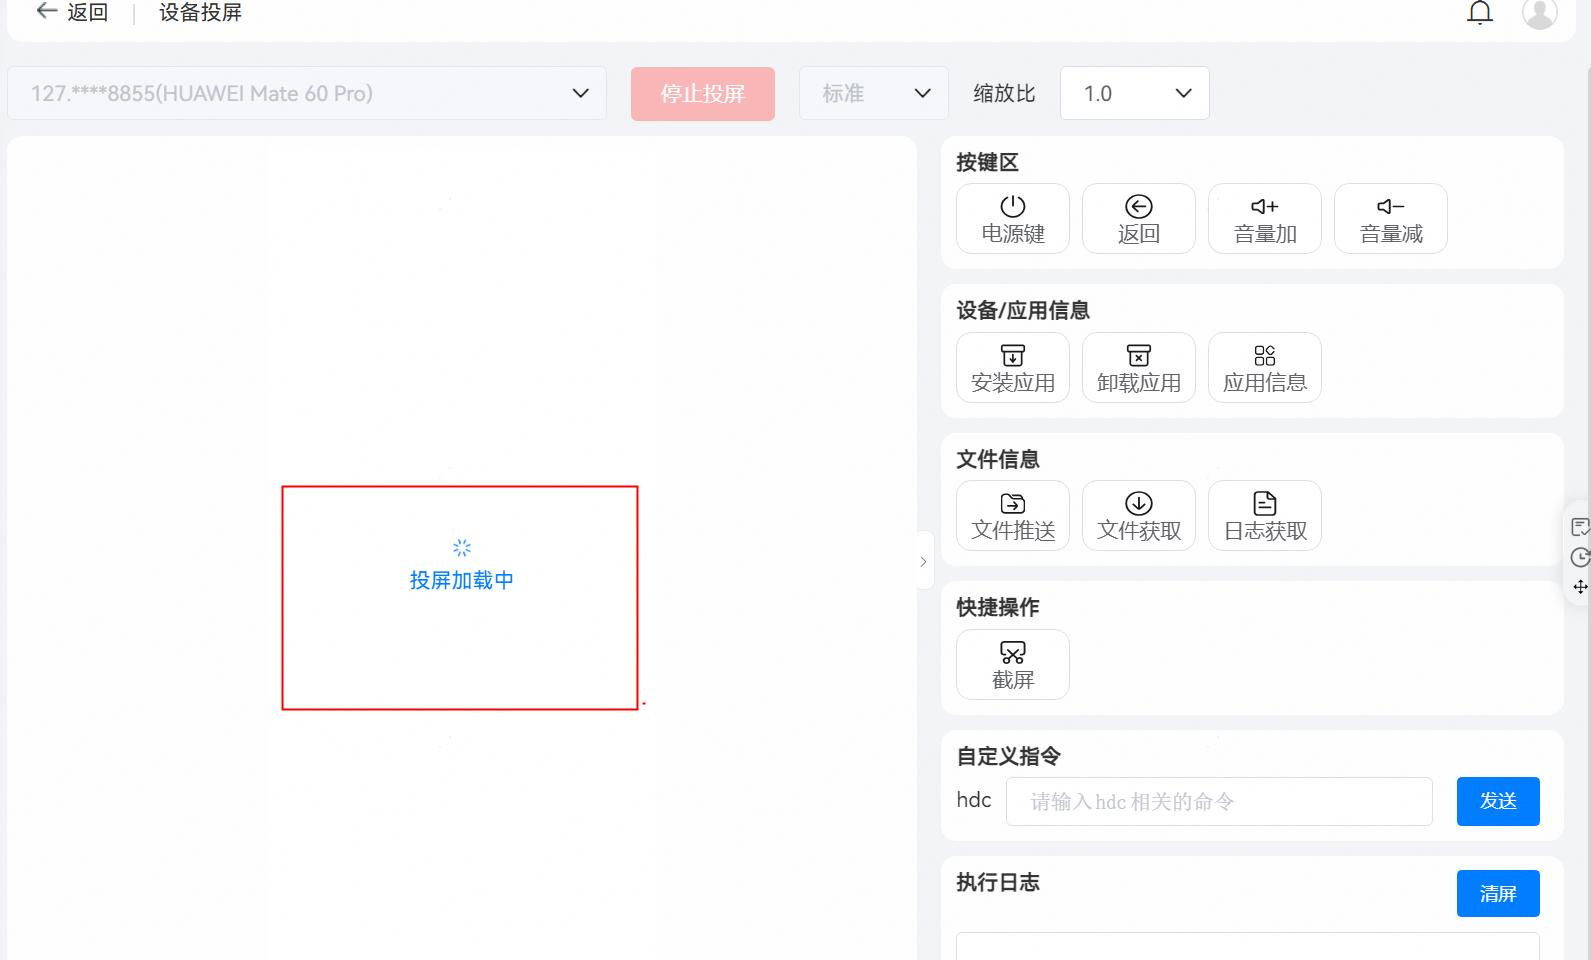Open 文件推送 file push tool

click(x=1012, y=516)
